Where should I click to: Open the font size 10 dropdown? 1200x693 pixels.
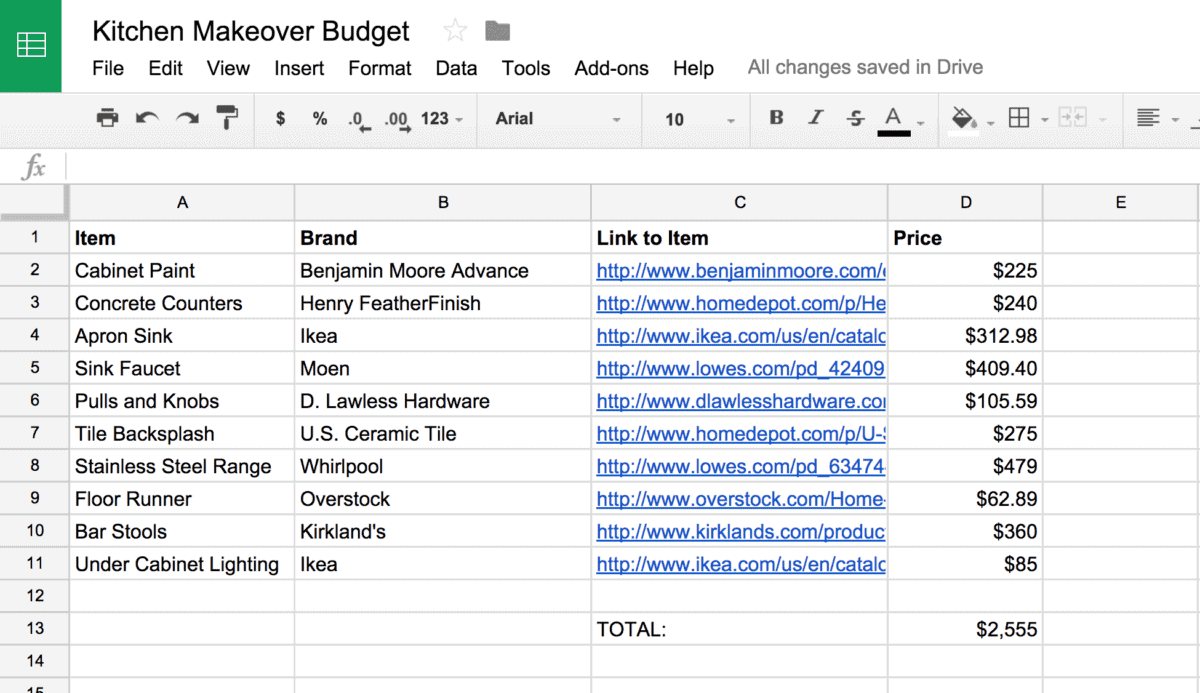click(x=700, y=119)
